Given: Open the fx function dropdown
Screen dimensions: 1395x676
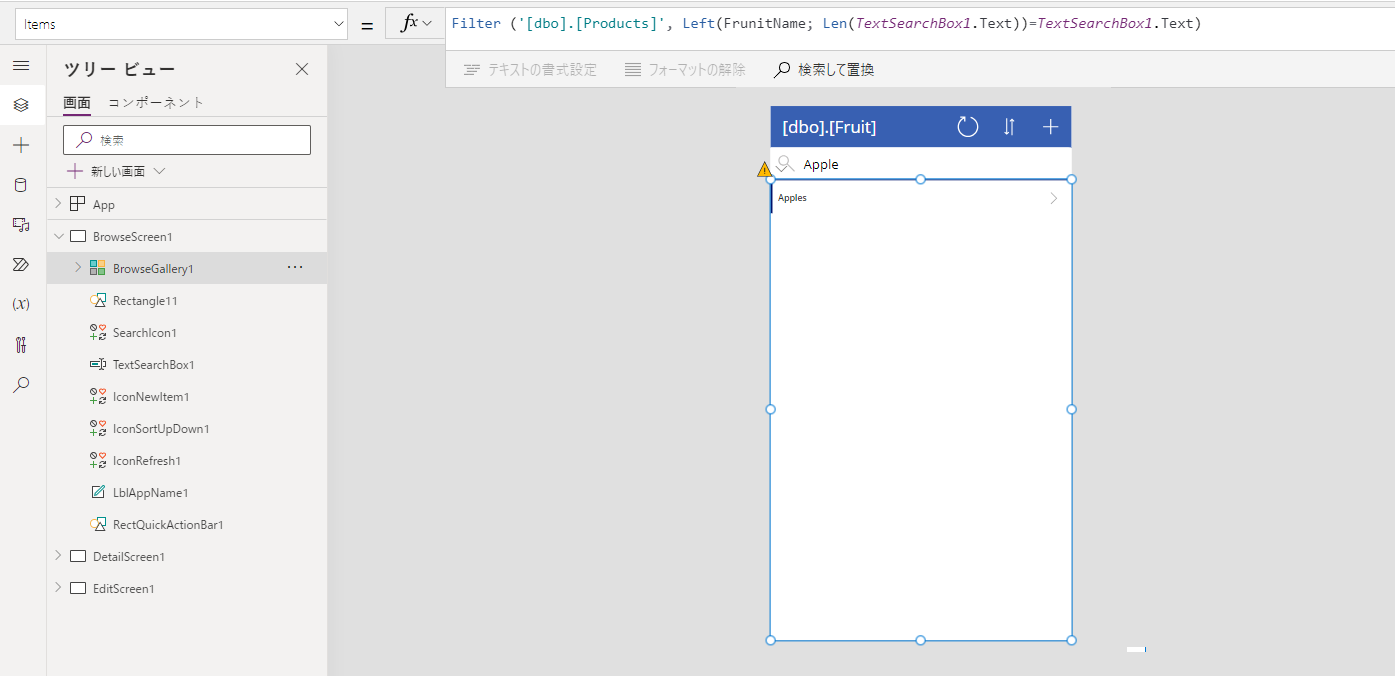Looking at the screenshot, I should [415, 24].
